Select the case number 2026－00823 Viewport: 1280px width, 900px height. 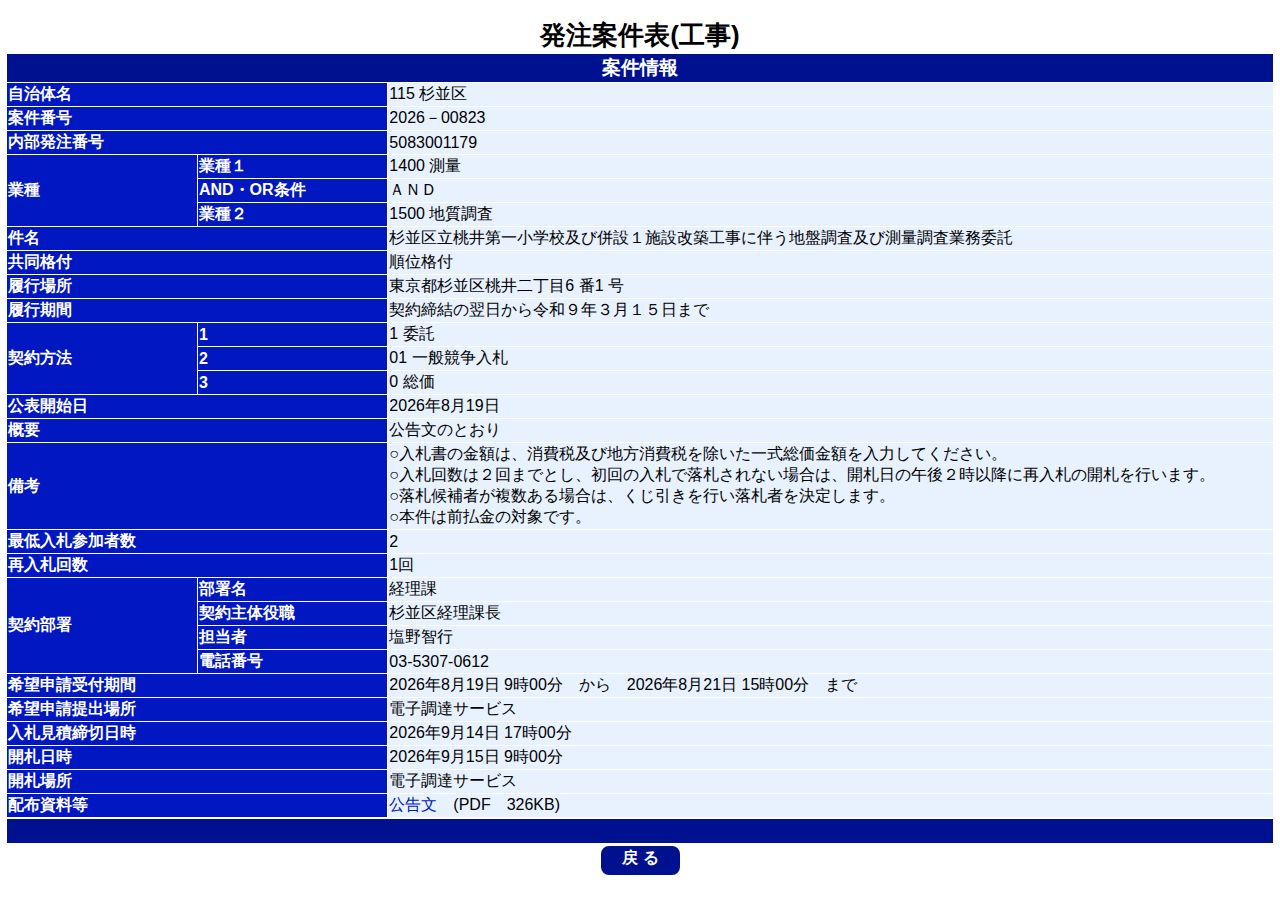click(x=437, y=118)
